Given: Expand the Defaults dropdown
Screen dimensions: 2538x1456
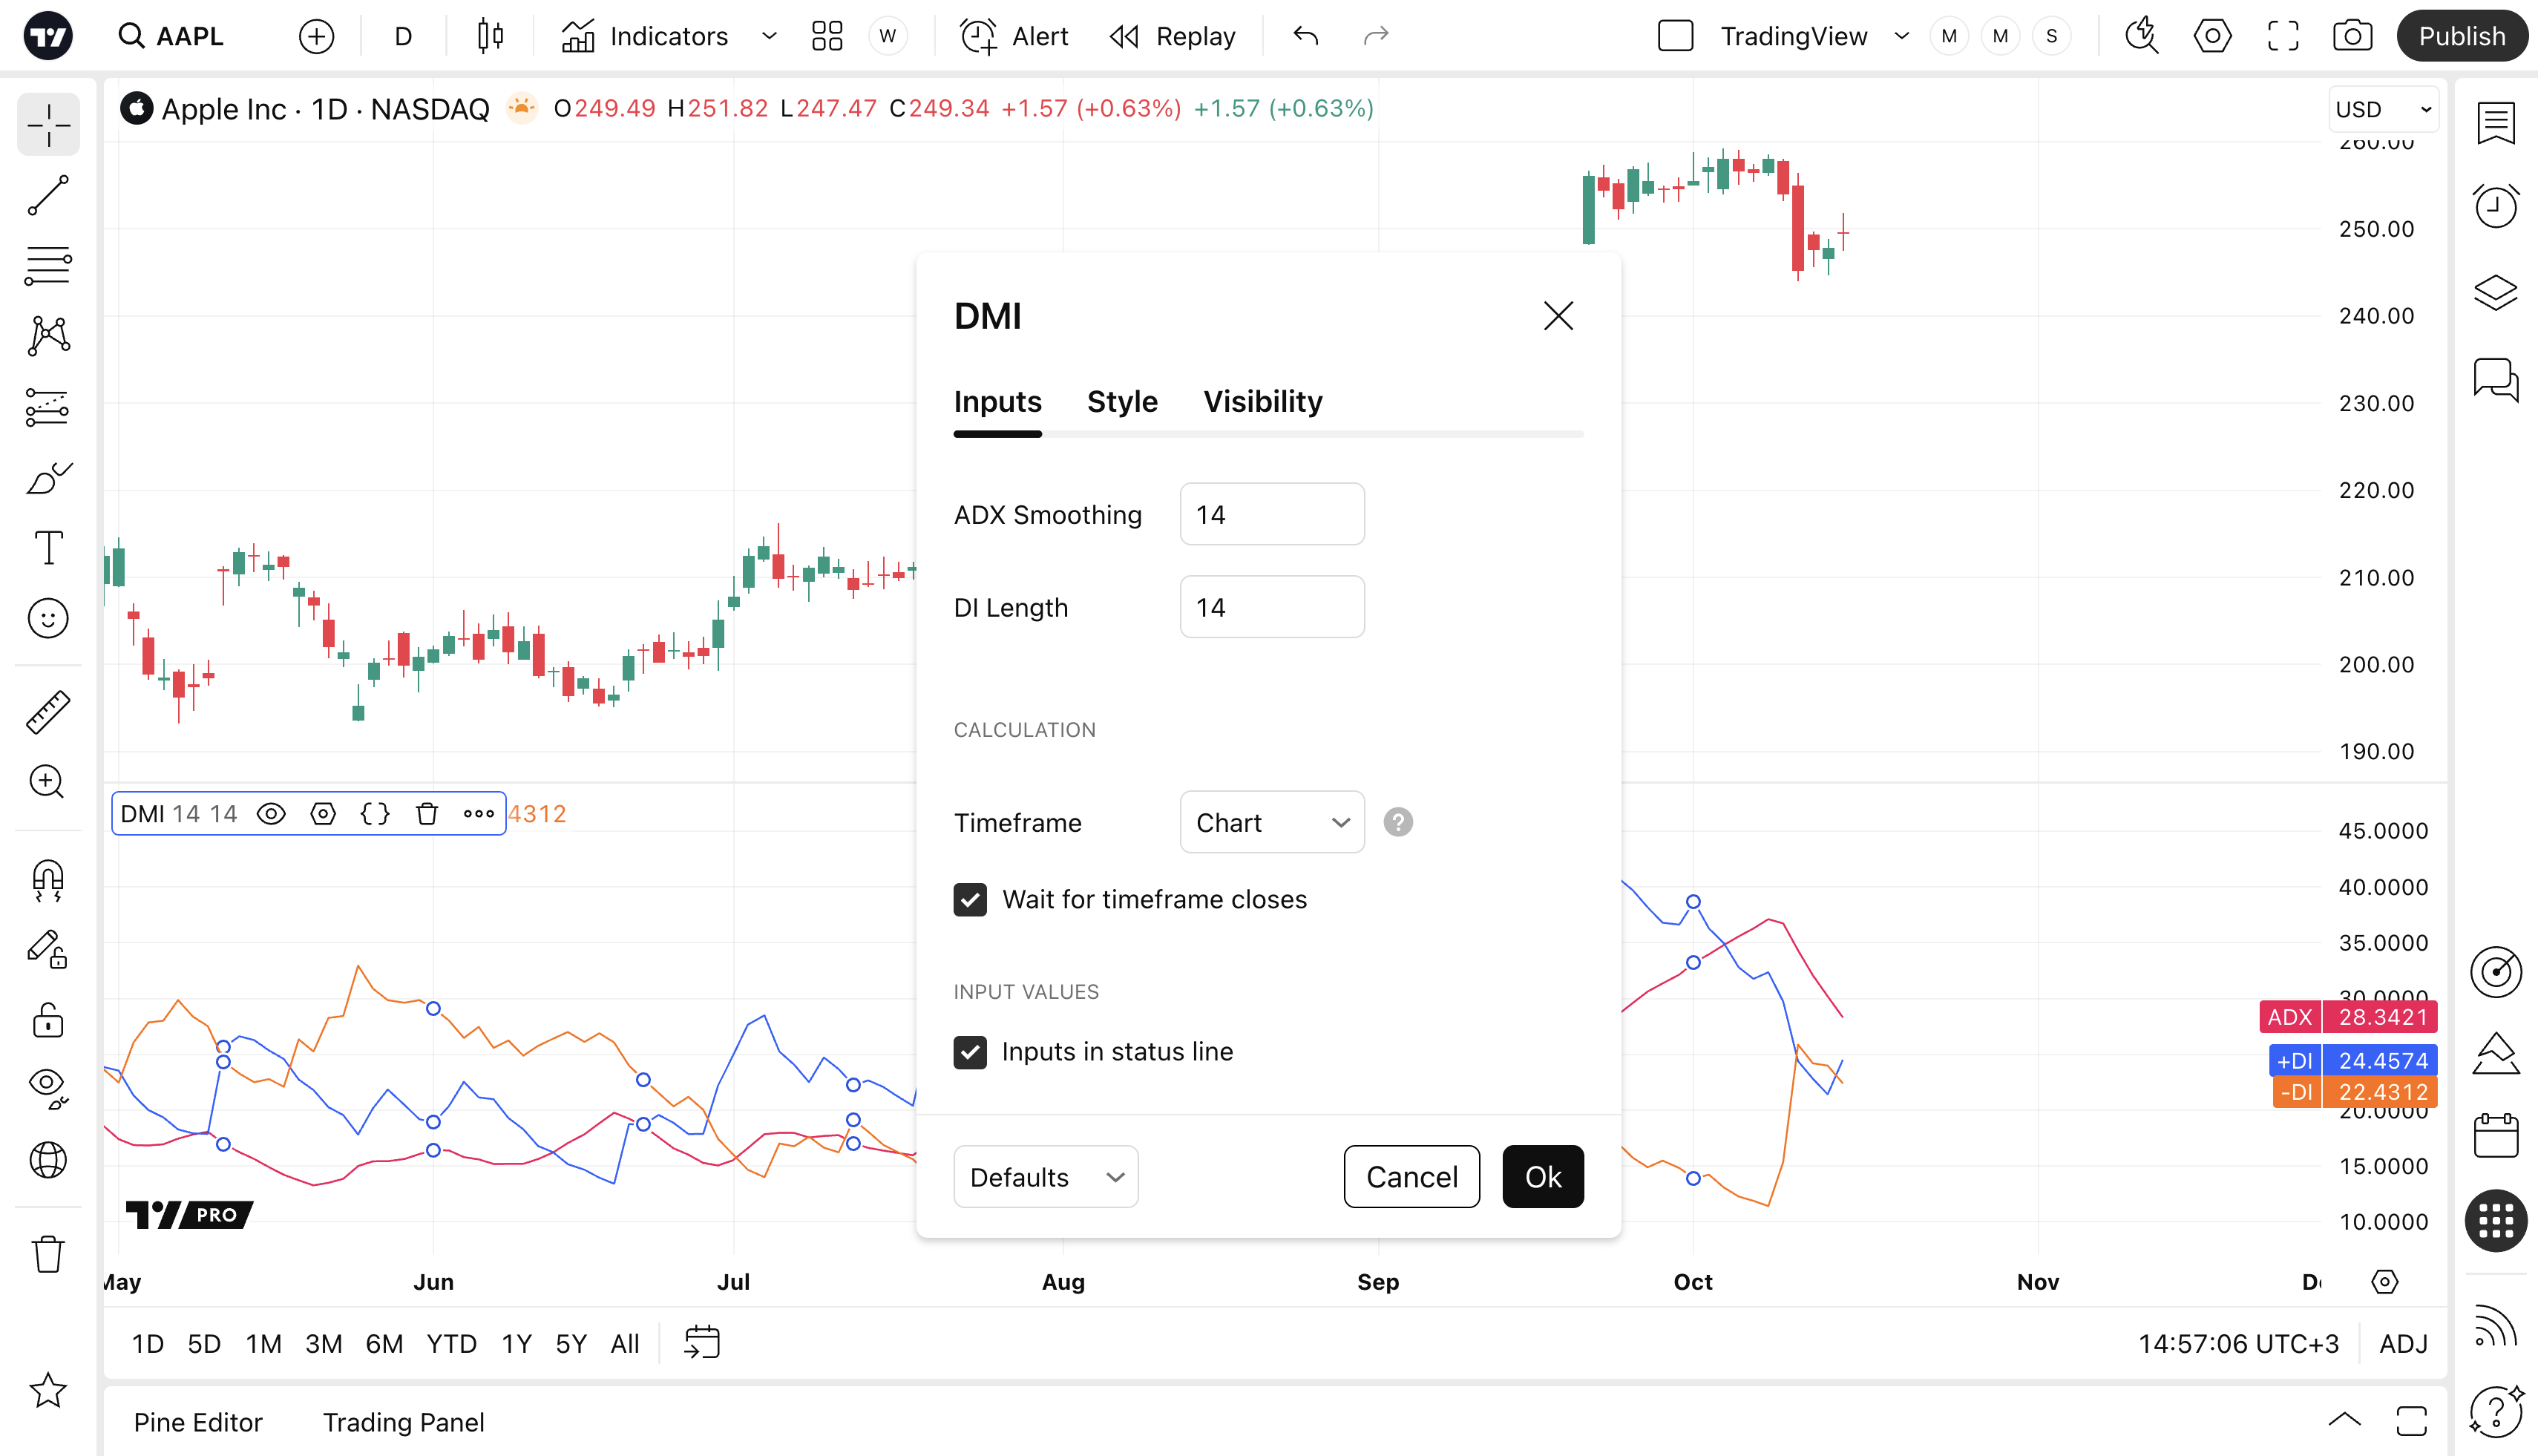Looking at the screenshot, I should 1045,1177.
